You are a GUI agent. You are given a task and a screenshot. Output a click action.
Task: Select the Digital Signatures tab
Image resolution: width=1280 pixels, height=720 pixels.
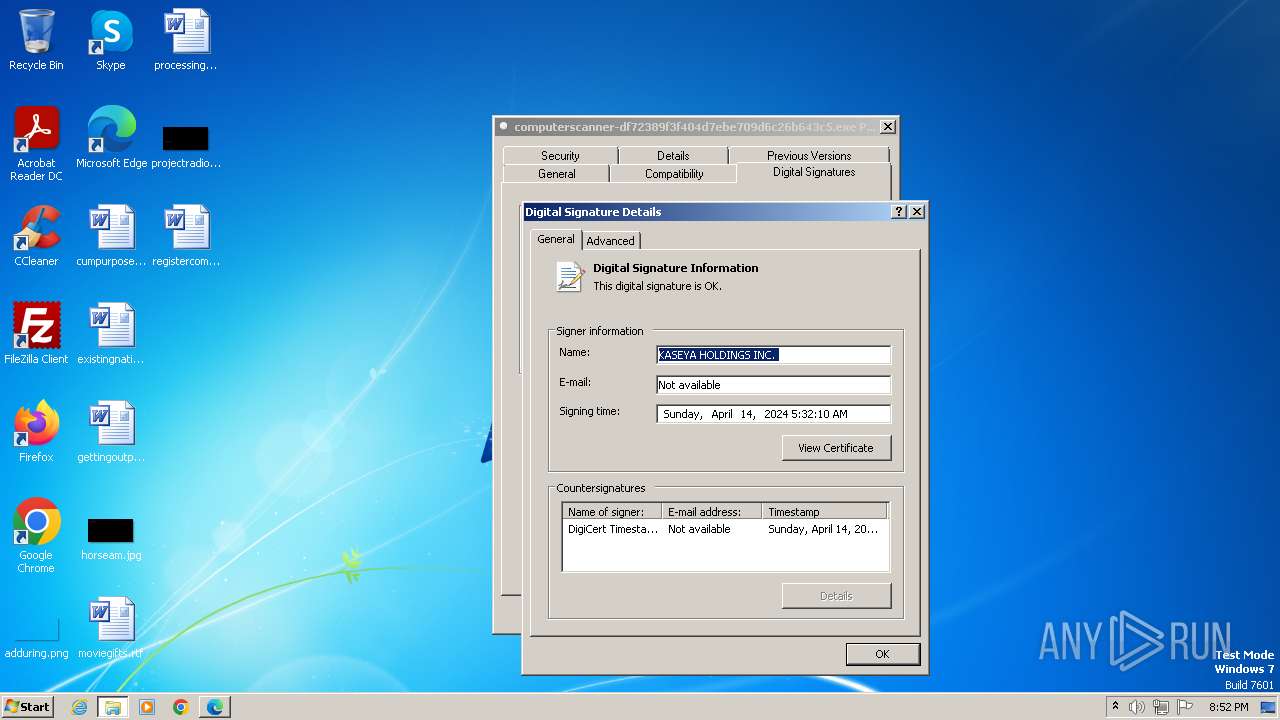click(x=814, y=172)
